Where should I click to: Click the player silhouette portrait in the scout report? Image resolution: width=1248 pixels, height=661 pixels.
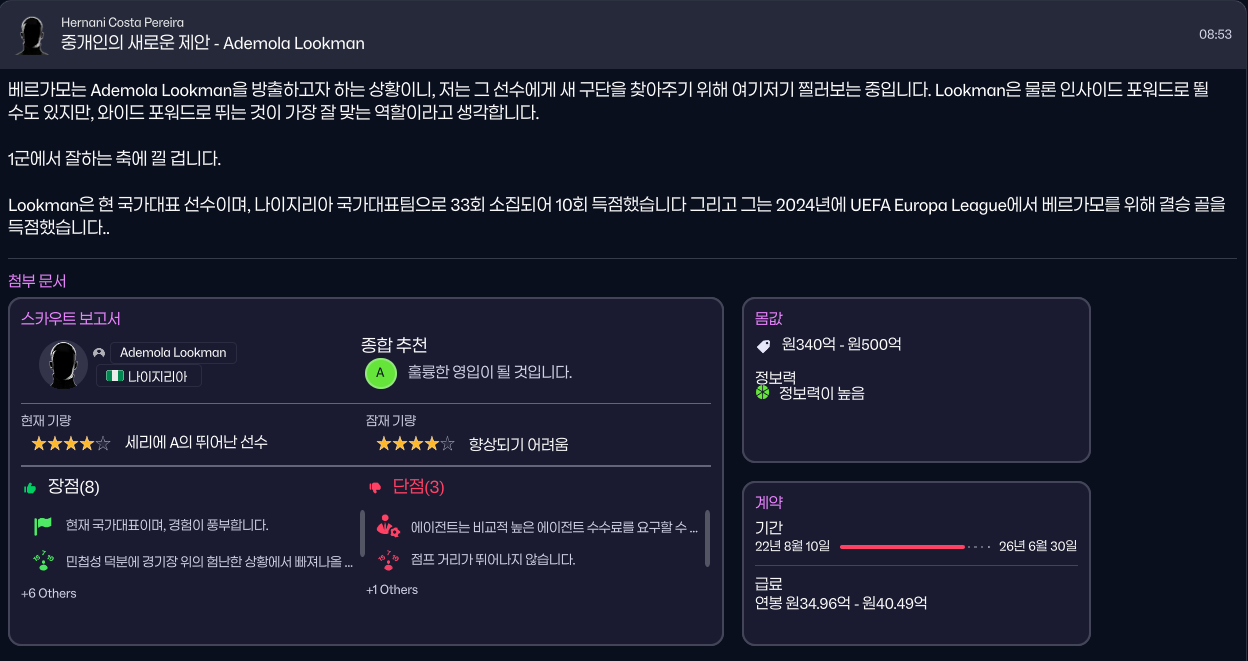tap(63, 366)
